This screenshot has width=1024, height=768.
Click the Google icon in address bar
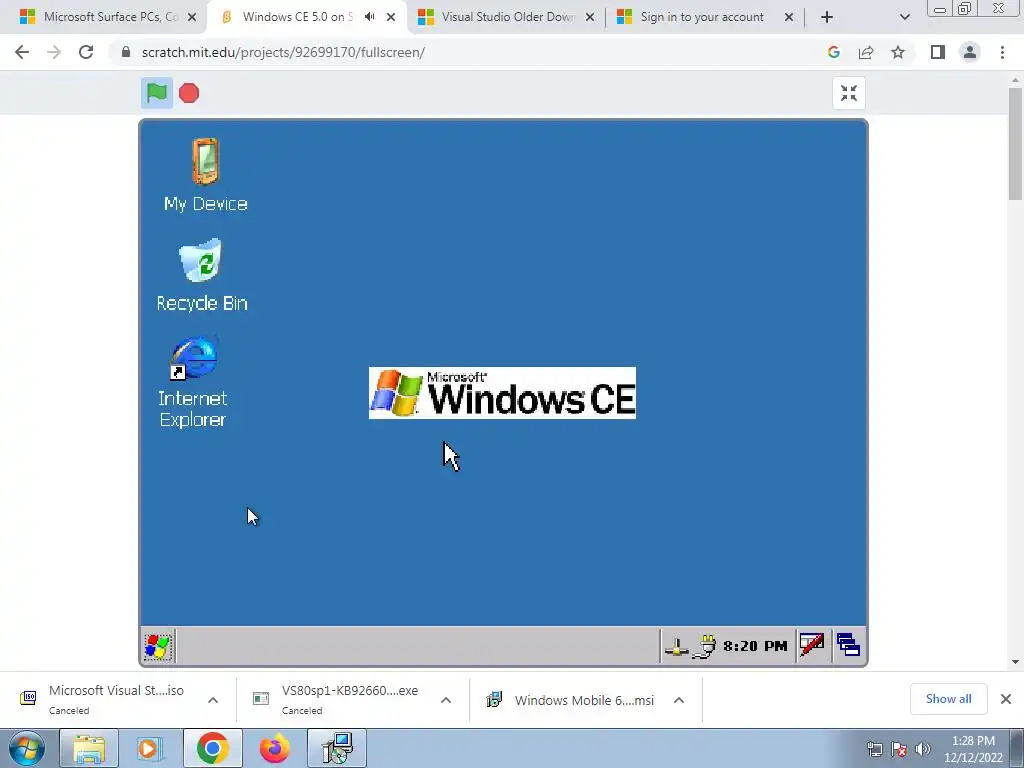point(833,52)
